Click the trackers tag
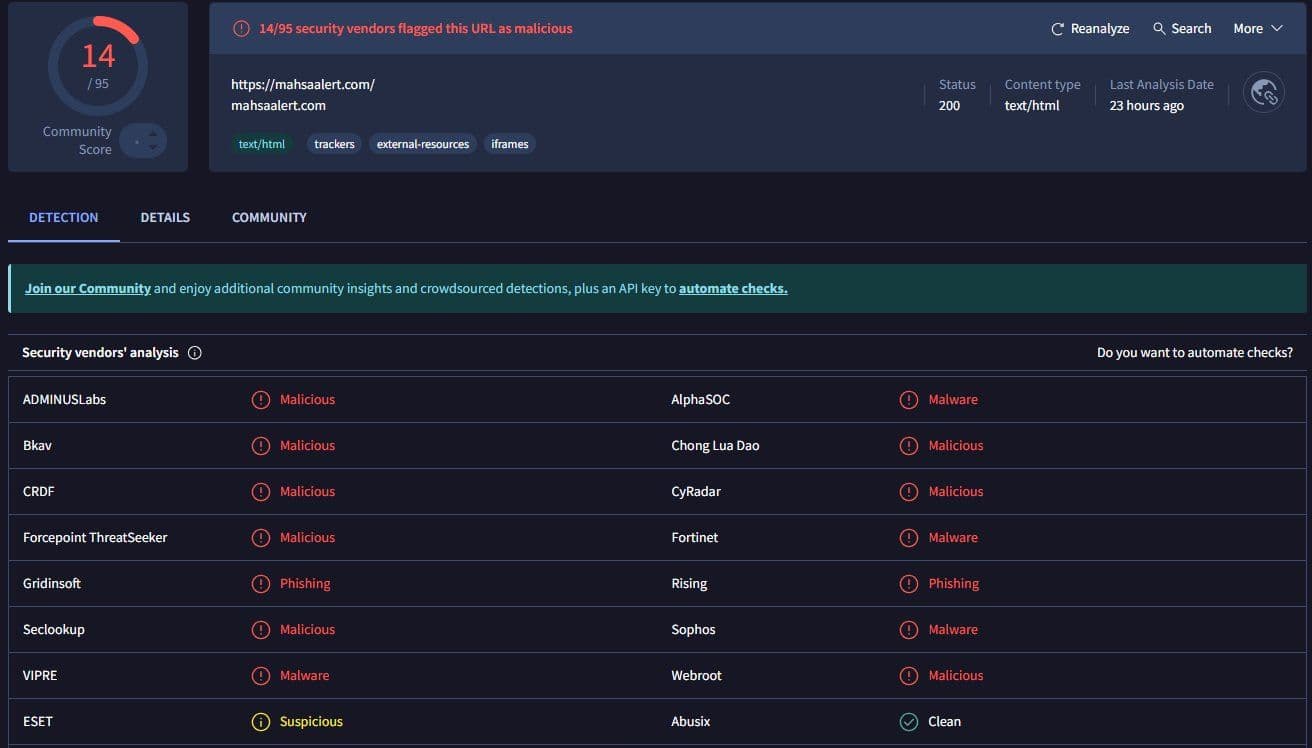The width and height of the screenshot is (1312, 748). pyautogui.click(x=334, y=144)
